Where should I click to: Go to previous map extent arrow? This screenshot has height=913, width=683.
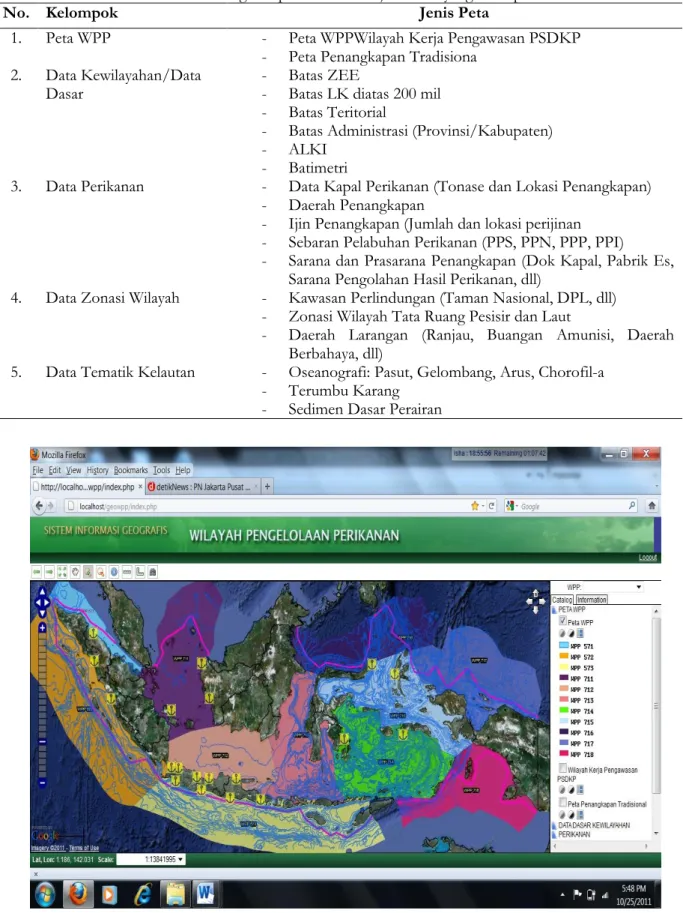tap(37, 572)
